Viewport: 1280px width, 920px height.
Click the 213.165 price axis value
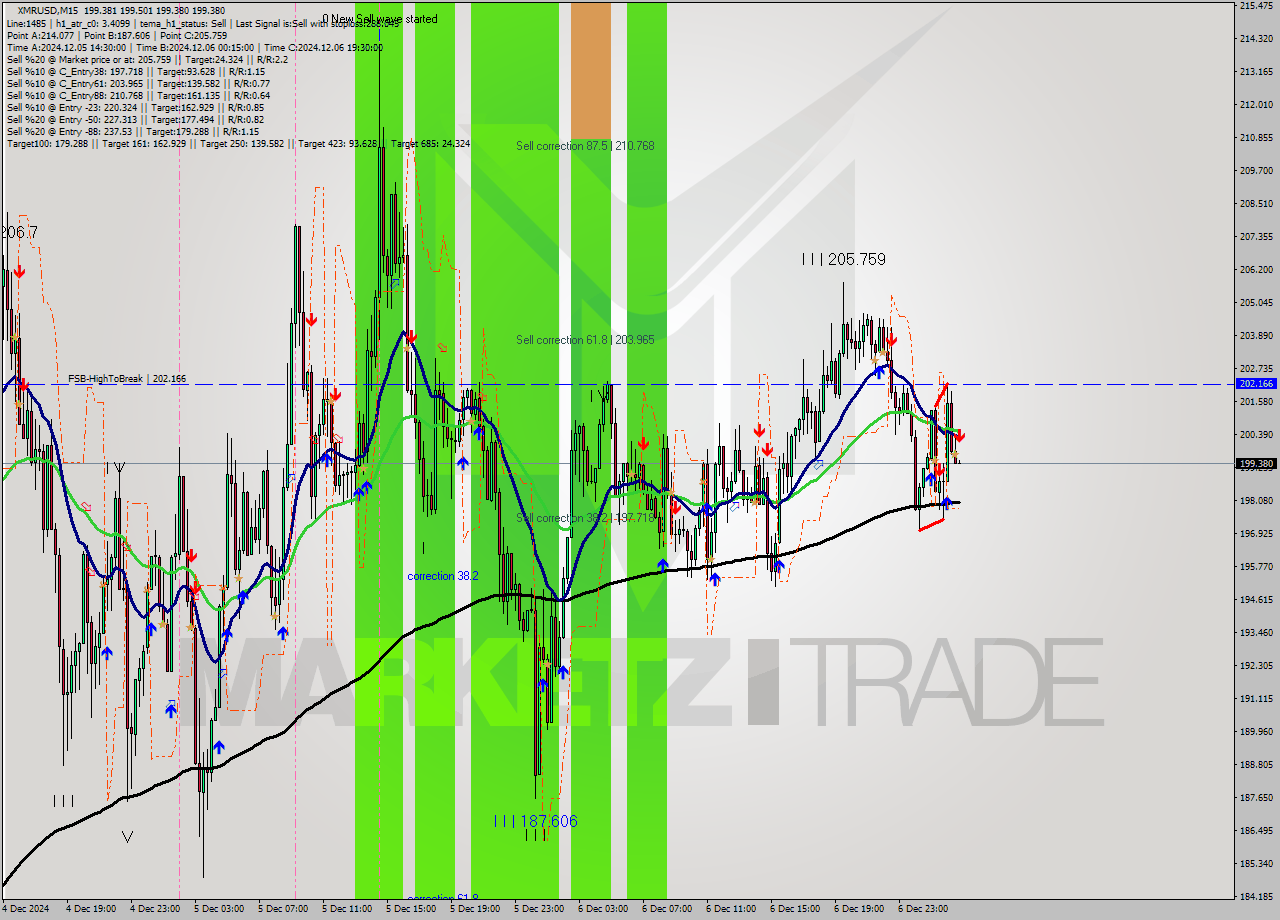[x=1256, y=72]
